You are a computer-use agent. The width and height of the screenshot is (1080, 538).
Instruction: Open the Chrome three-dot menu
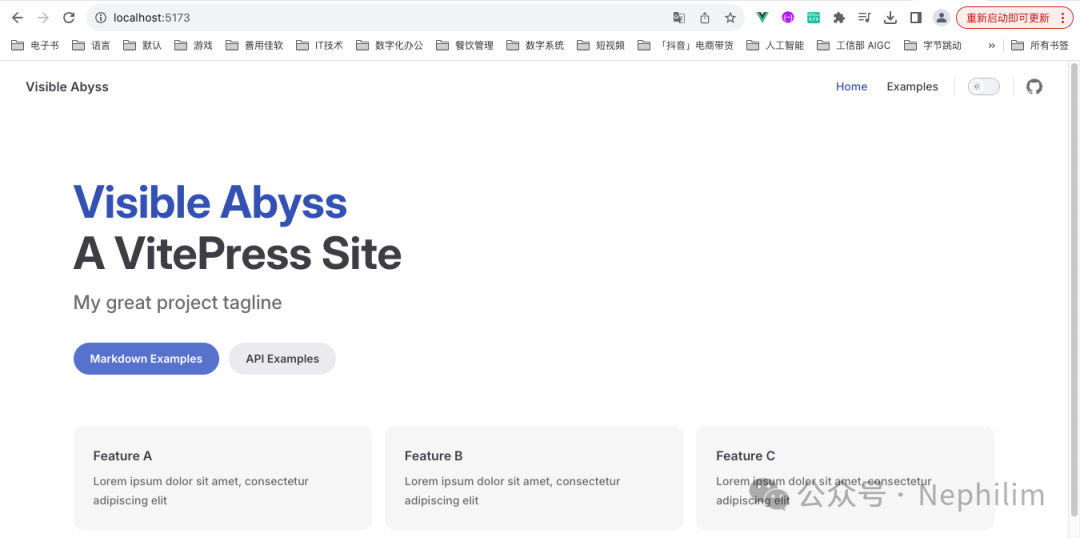(x=1063, y=18)
